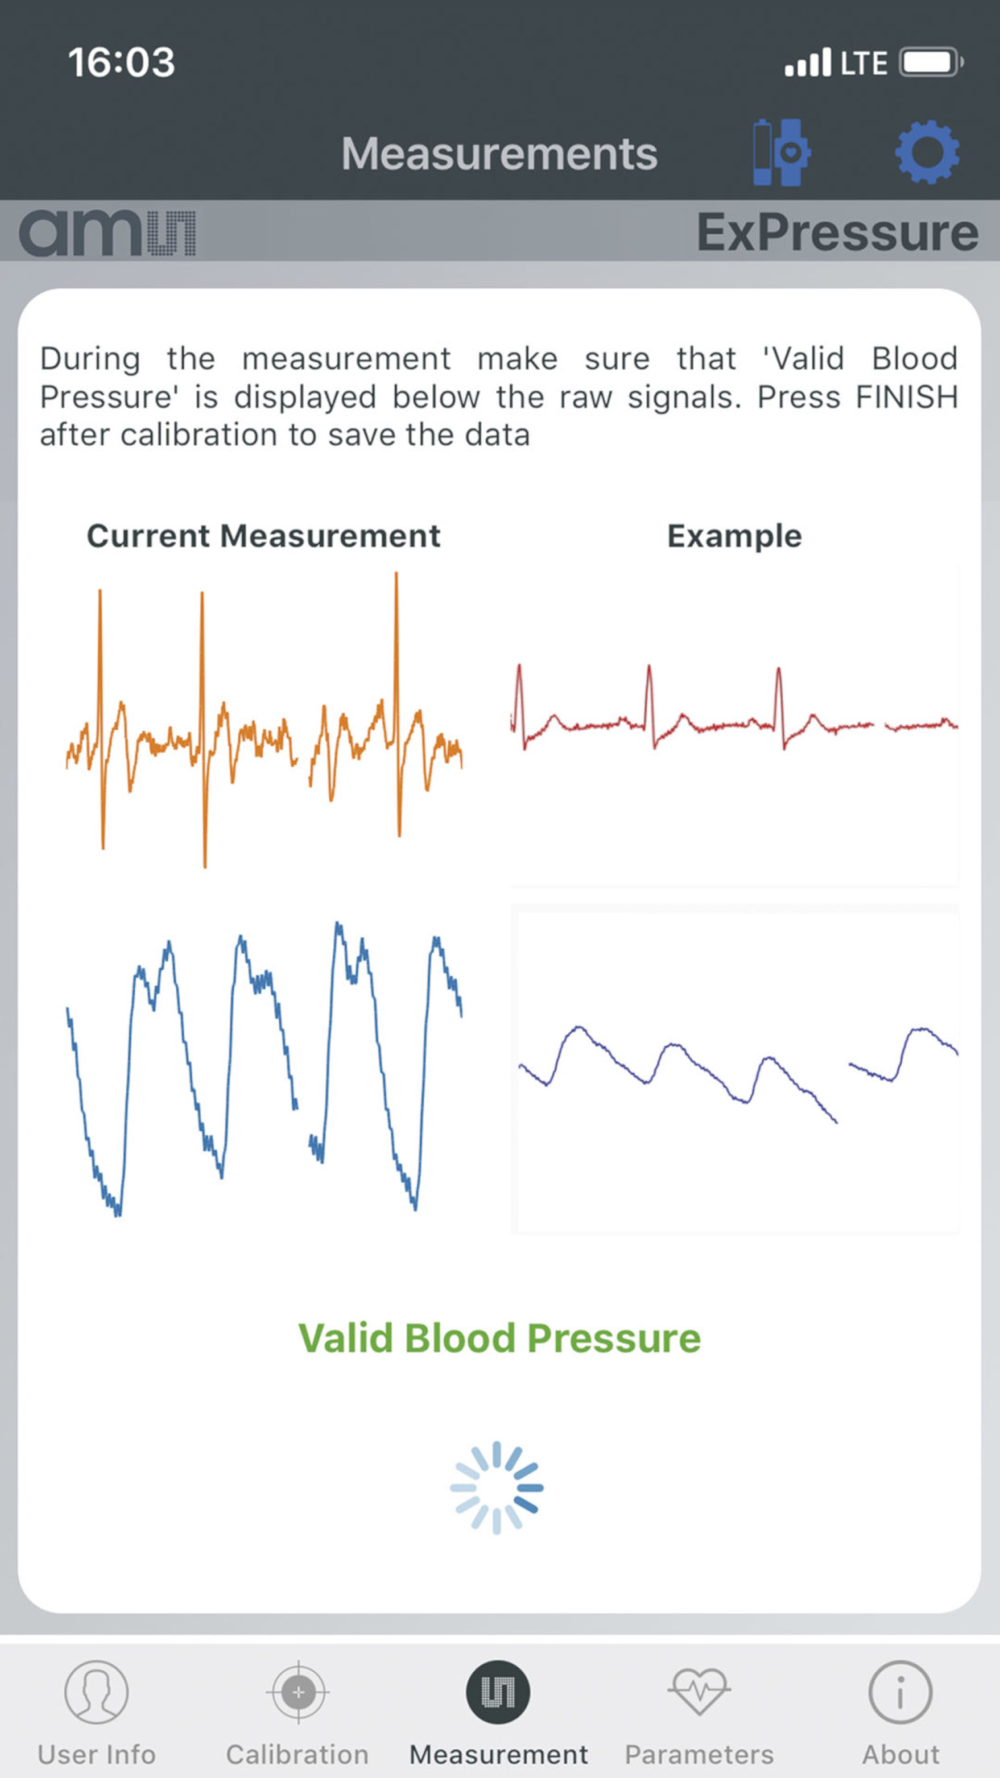Tap the ExPressure title text

pyautogui.click(x=837, y=232)
